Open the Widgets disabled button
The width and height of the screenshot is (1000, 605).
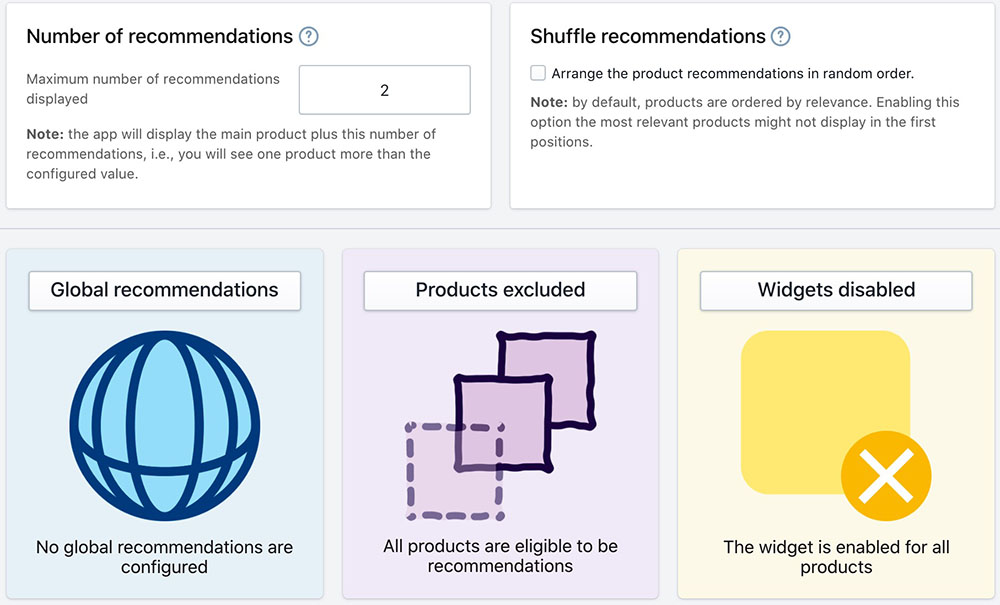click(836, 291)
